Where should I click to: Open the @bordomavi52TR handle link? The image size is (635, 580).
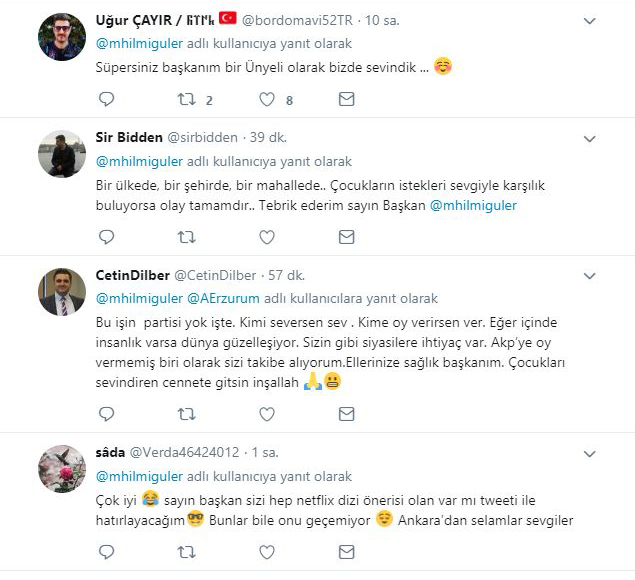[x=297, y=20]
